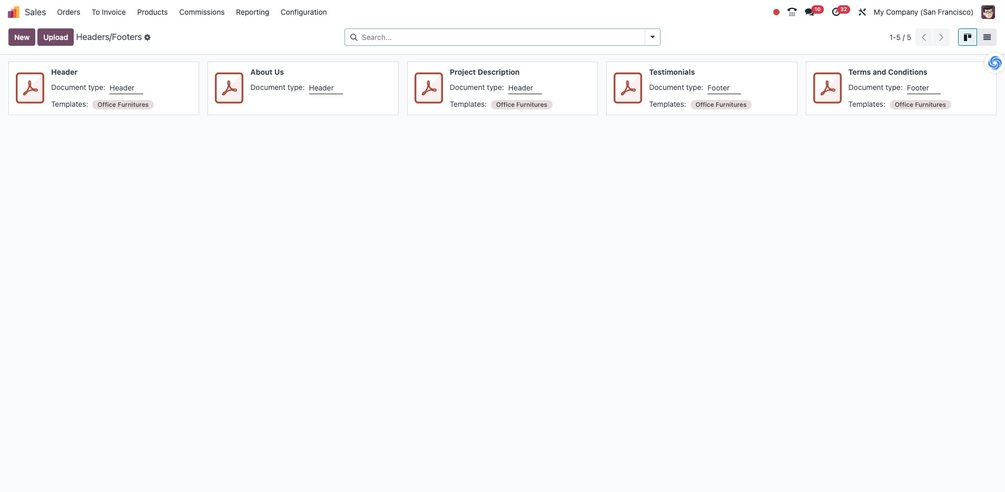Click the PDF icon on Project Description card
This screenshot has height=492, width=1005.
point(429,88)
